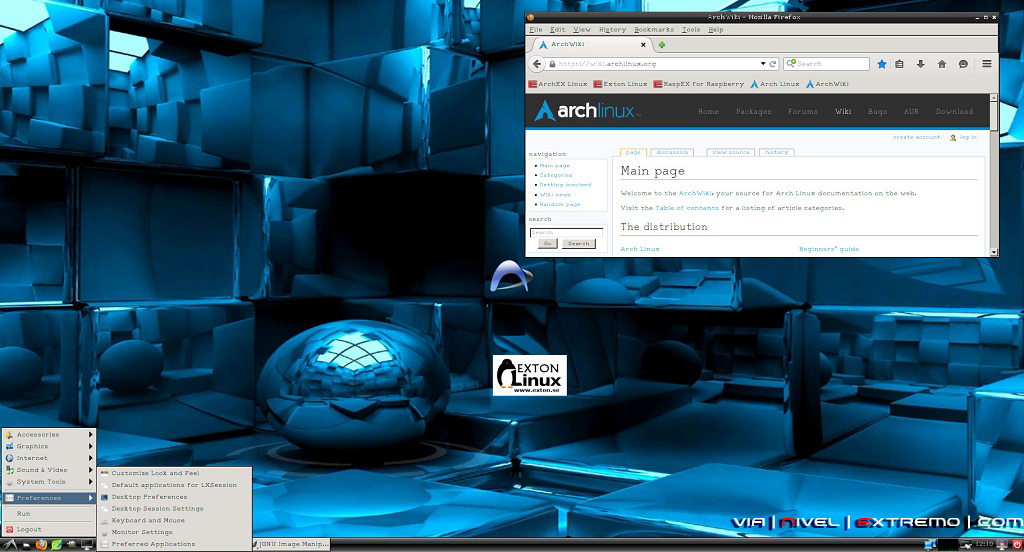Screen dimensions: 1024x552
Task: Open the file manager panel icon
Action: 25,545
